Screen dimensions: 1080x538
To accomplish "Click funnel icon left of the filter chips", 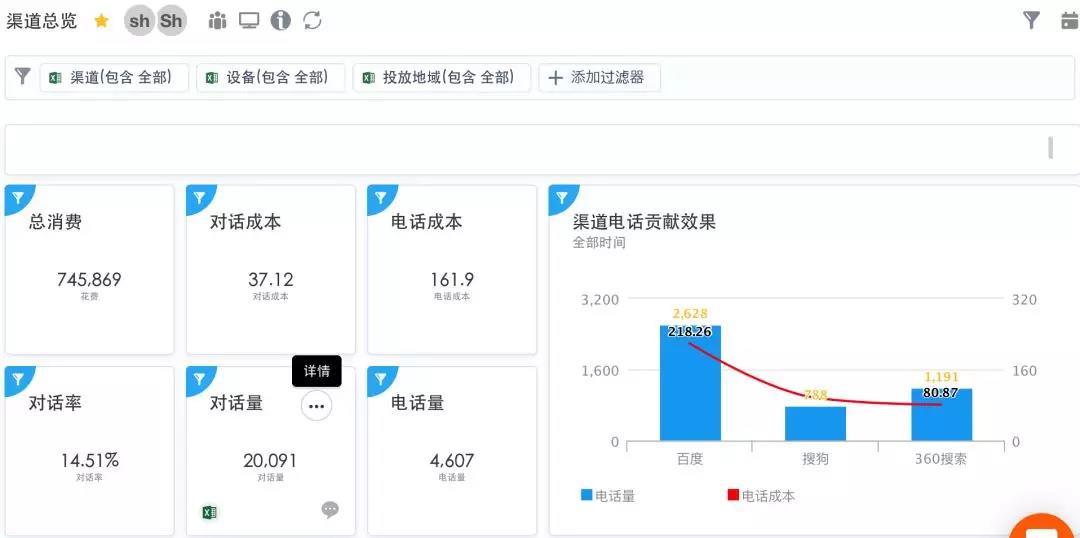I will pyautogui.click(x=23, y=76).
